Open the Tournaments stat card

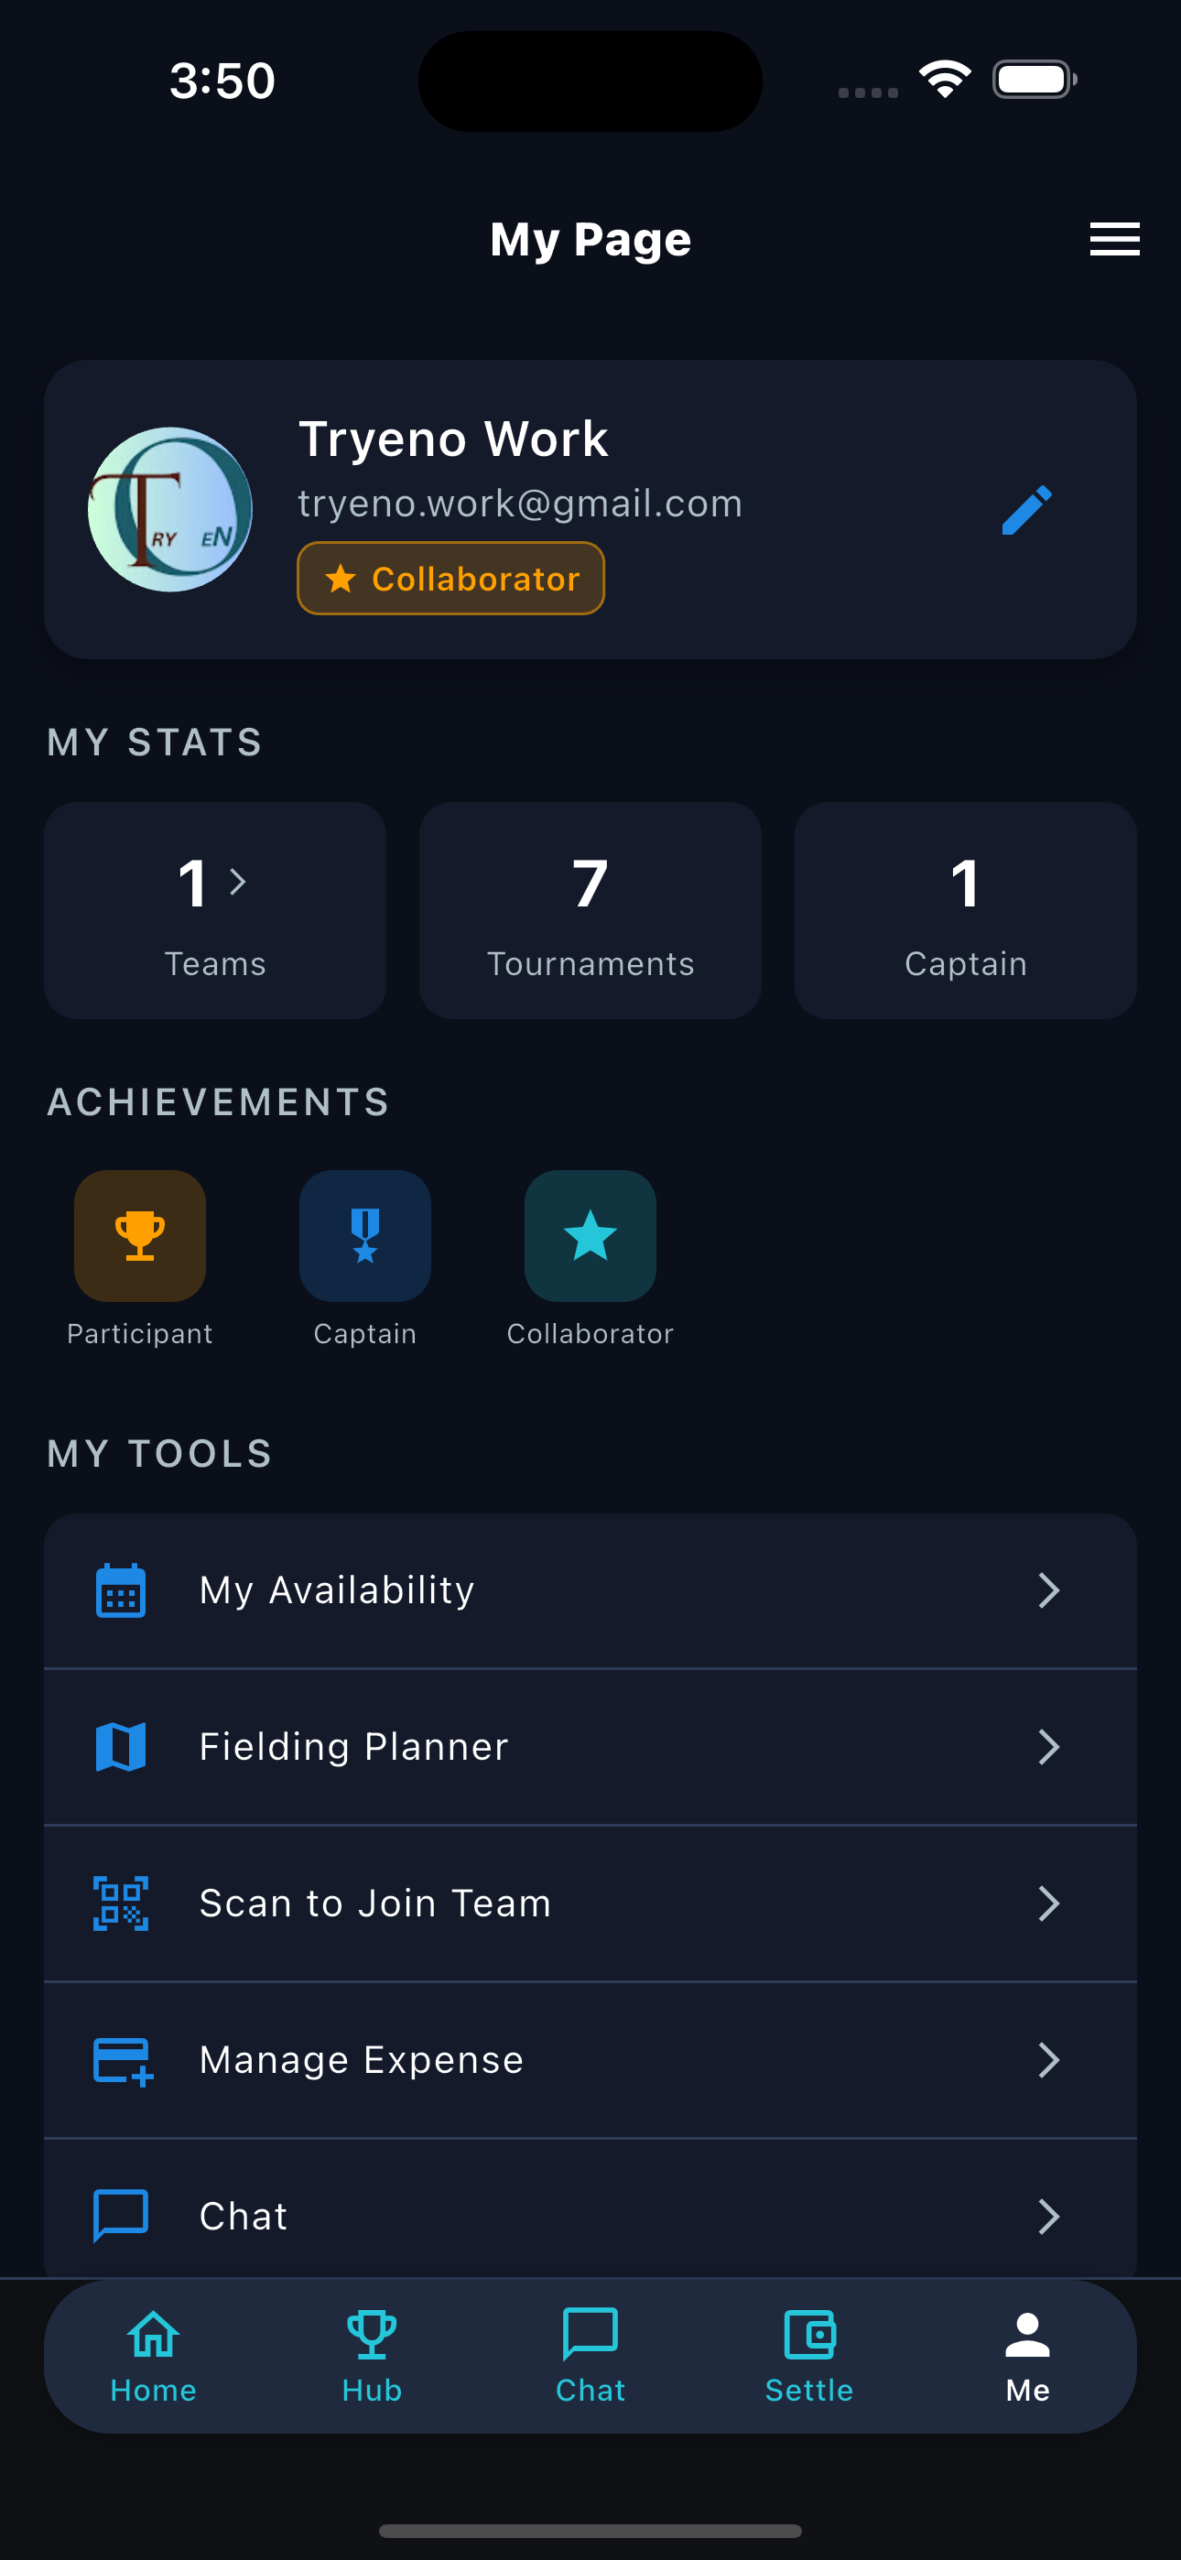click(590, 910)
